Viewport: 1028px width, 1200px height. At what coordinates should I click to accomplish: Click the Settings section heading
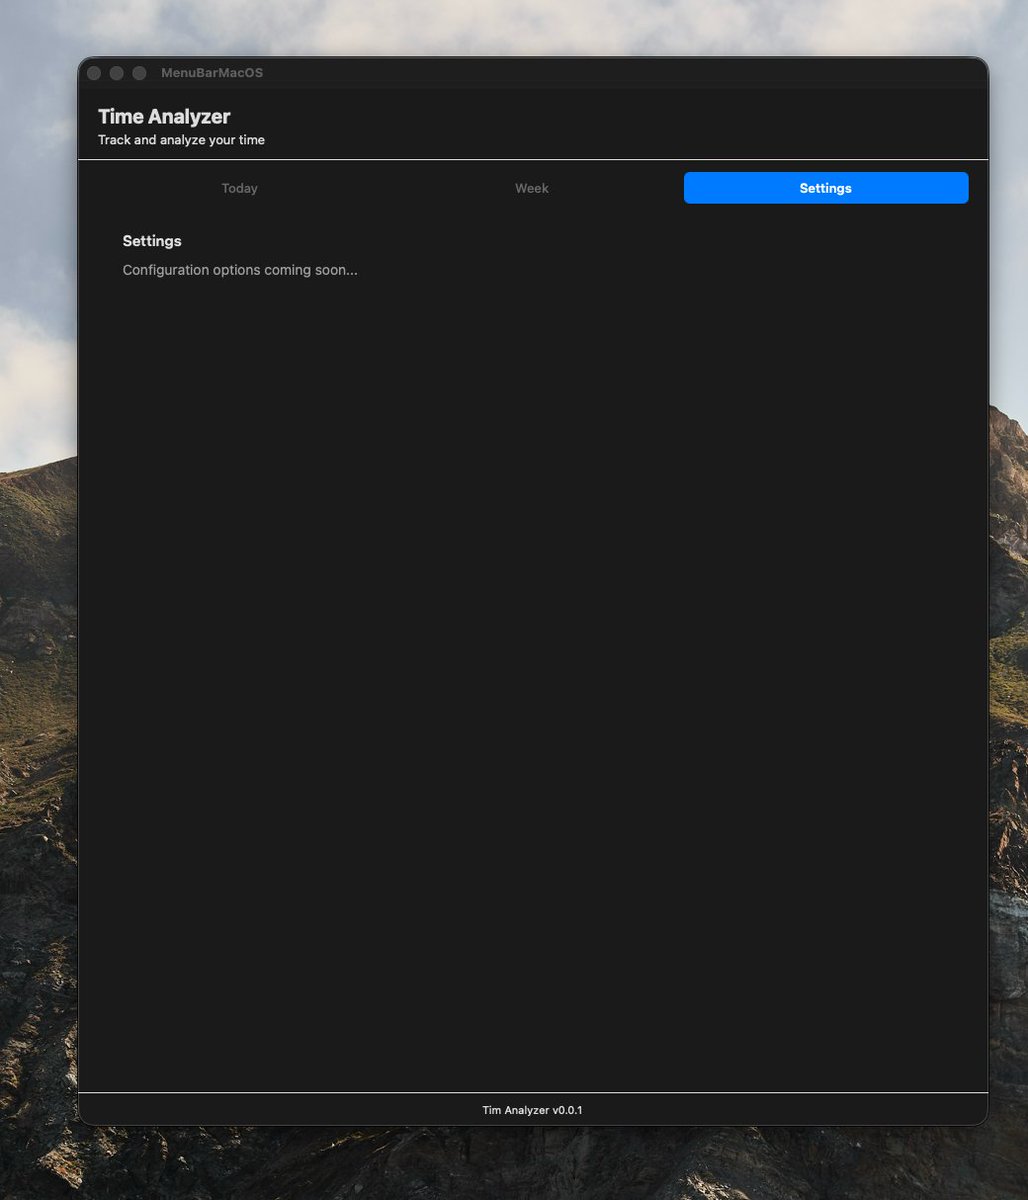tap(152, 241)
